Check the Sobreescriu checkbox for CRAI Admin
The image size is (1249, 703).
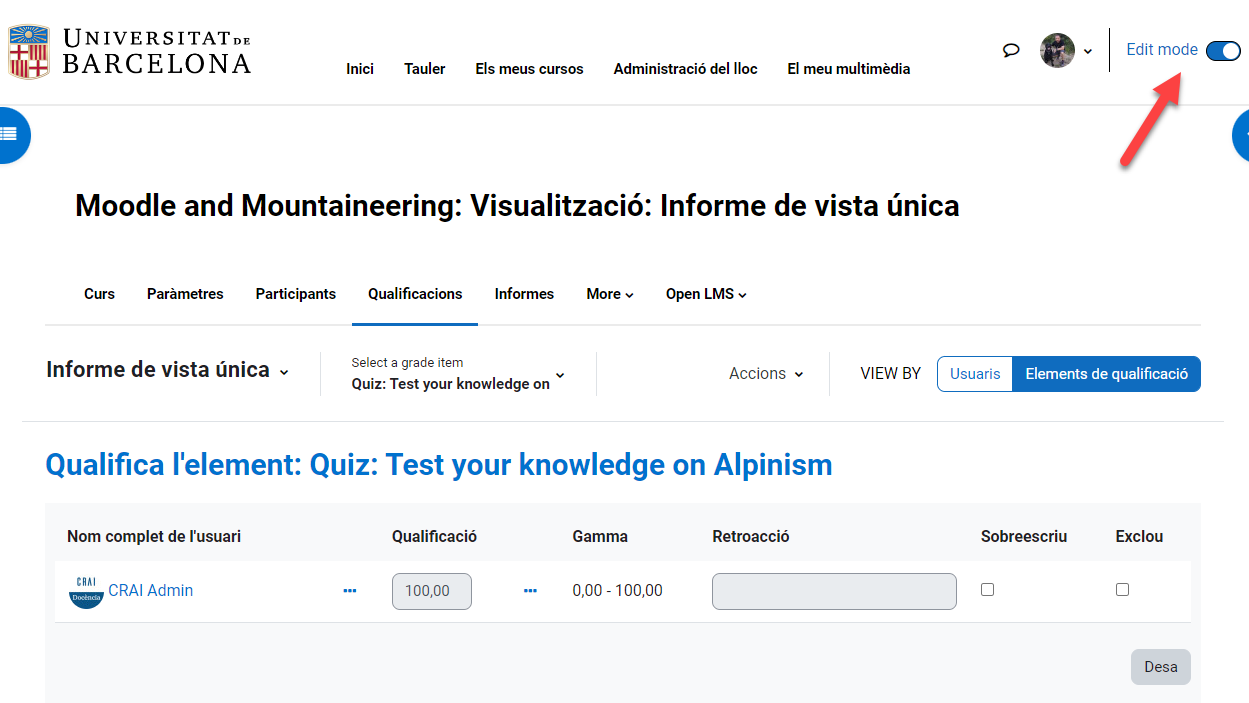tap(988, 590)
